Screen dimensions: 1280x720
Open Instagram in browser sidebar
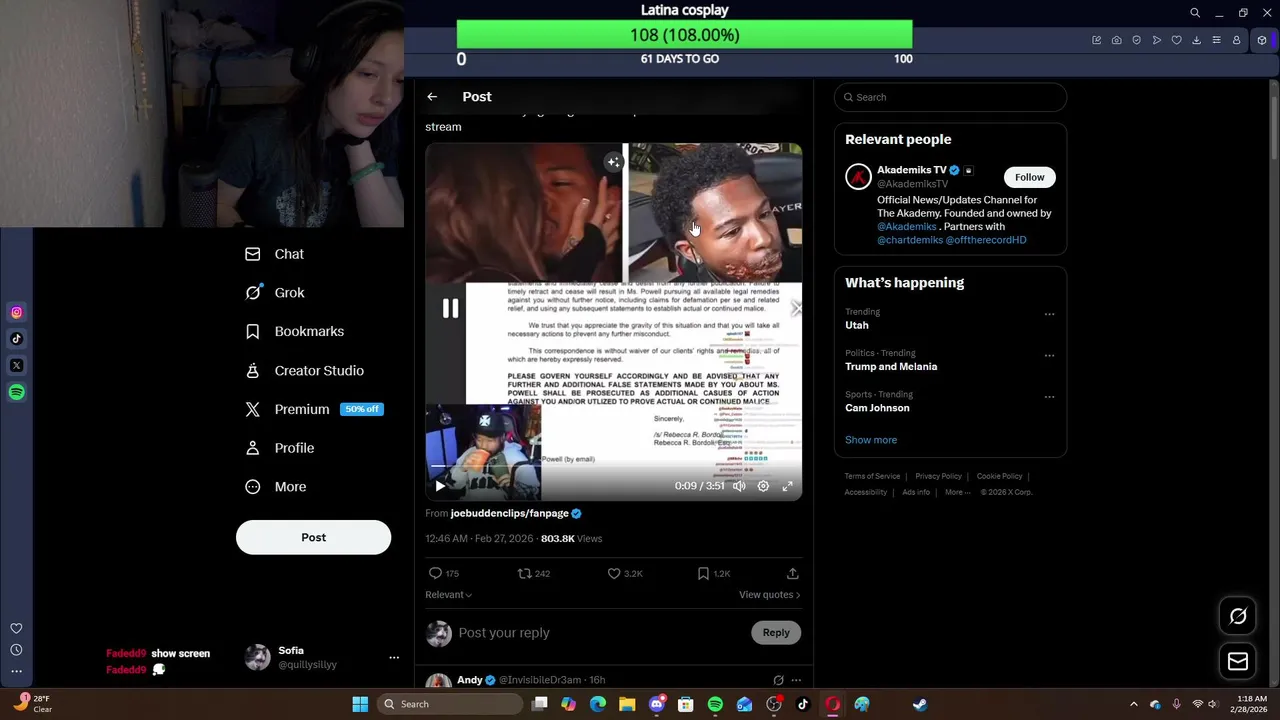pyautogui.click(x=16, y=313)
